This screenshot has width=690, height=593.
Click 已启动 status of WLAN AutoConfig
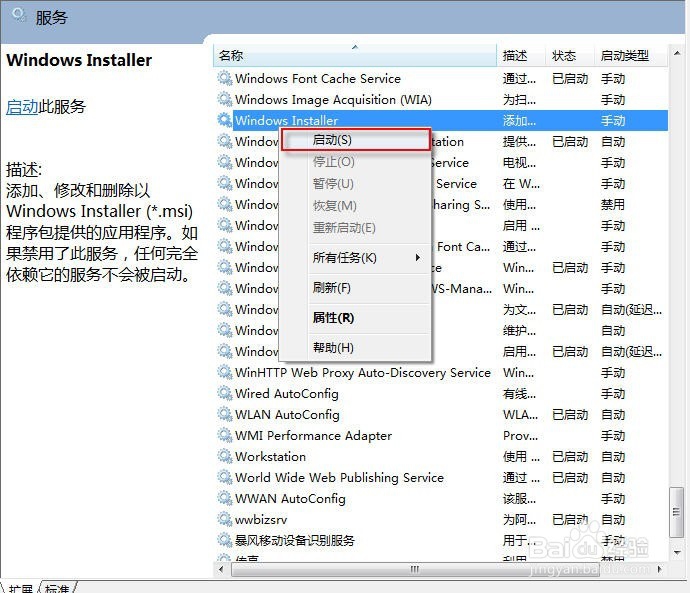570,414
